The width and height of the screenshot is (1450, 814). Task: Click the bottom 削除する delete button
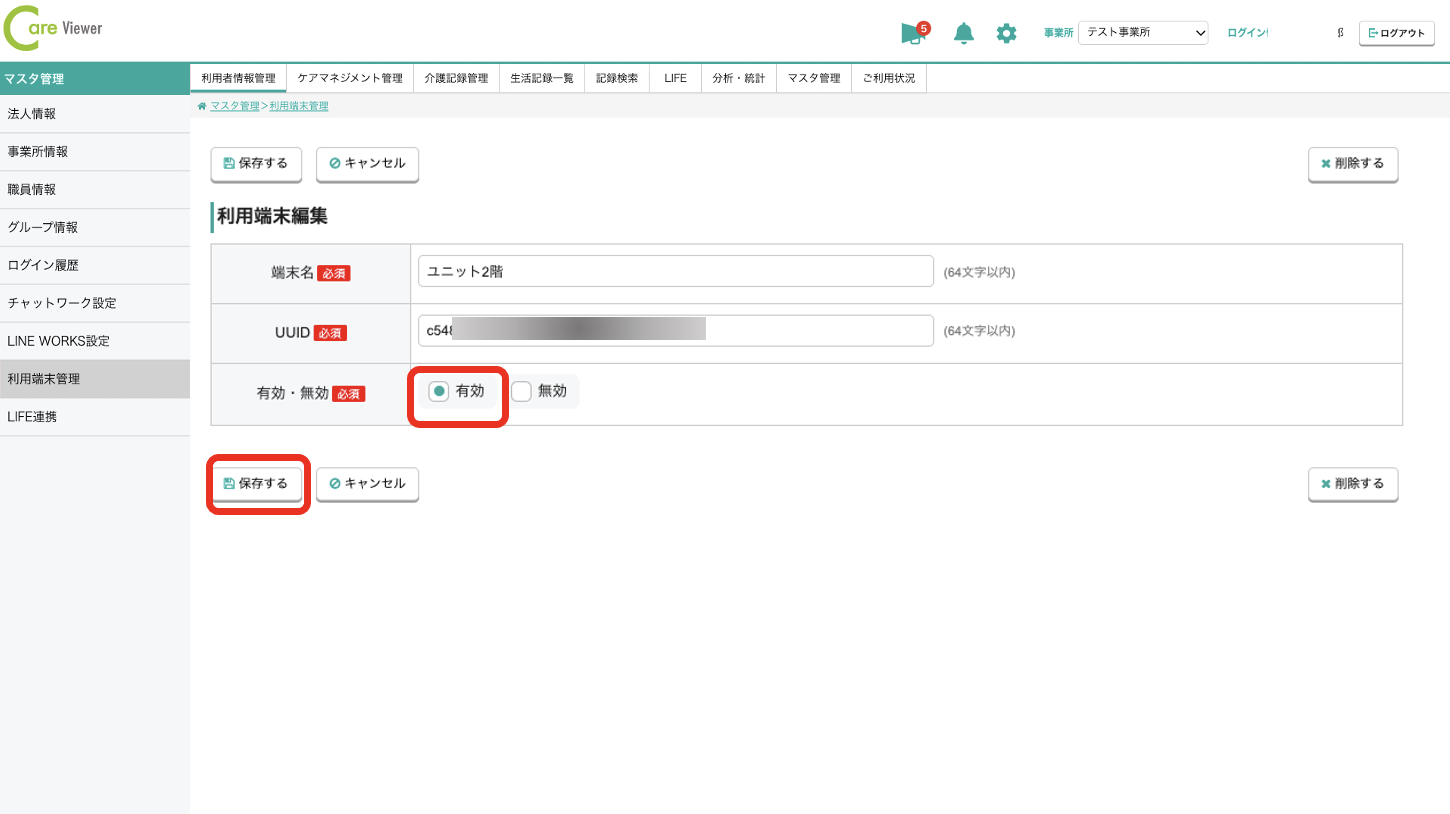[x=1352, y=484]
